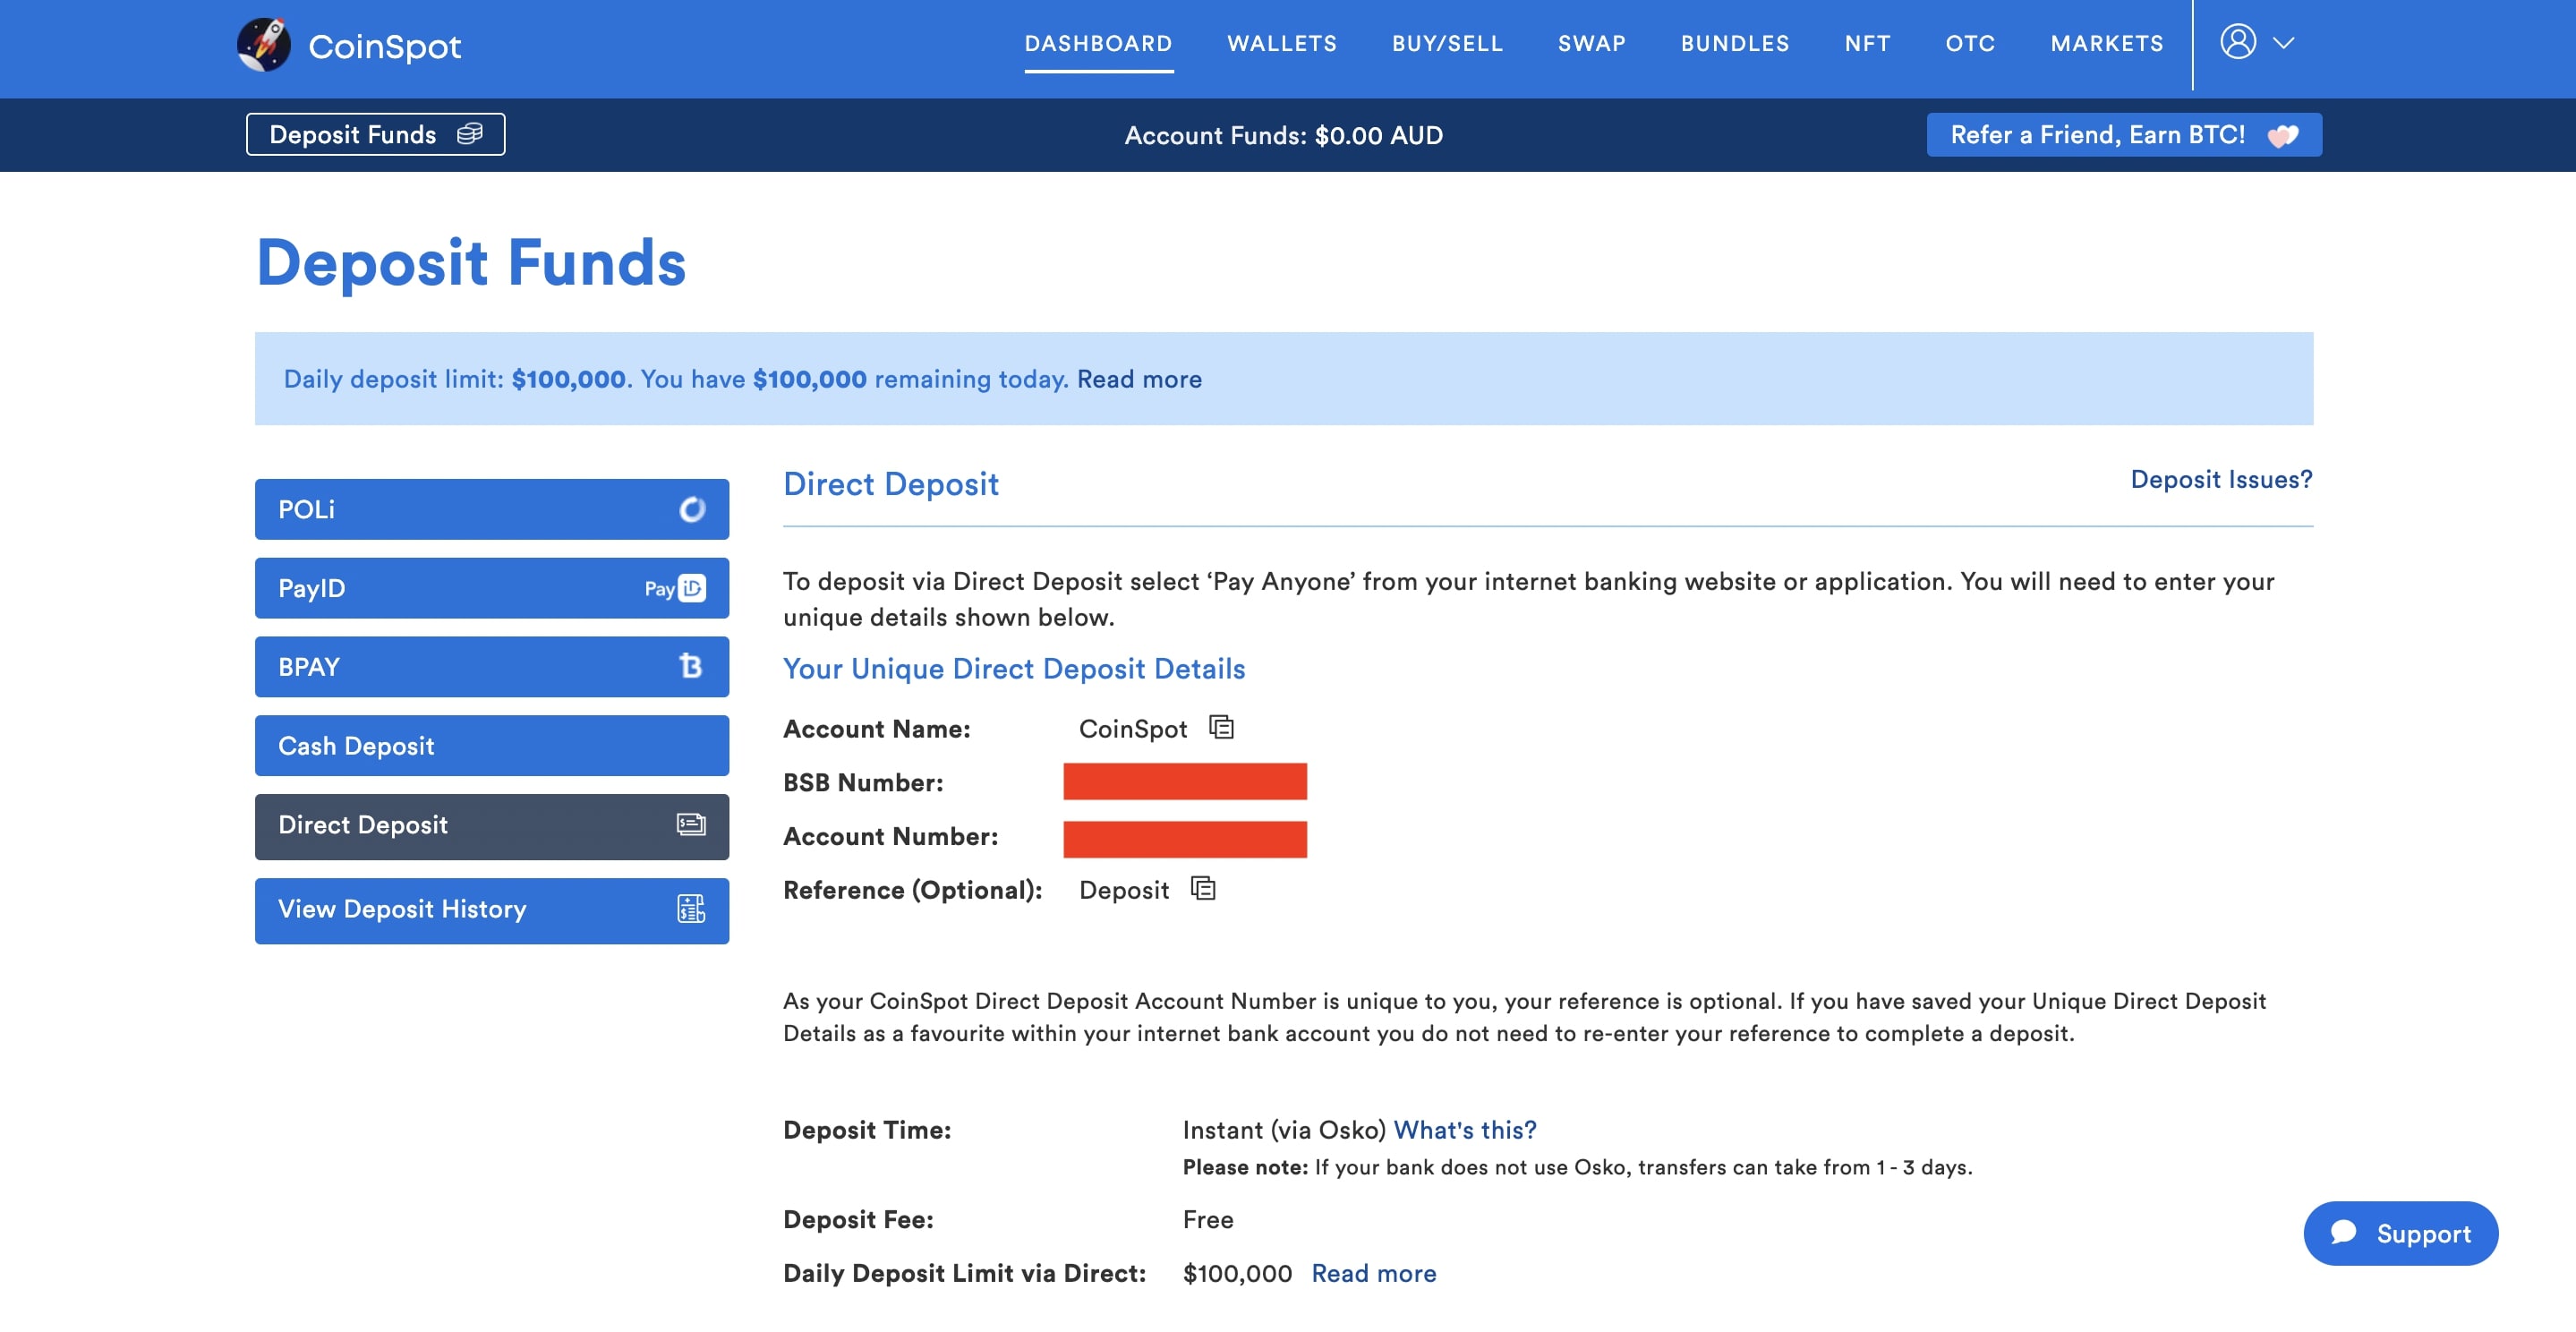Open the Markets page
Viewport: 2576px width, 1332px height.
(x=2107, y=44)
